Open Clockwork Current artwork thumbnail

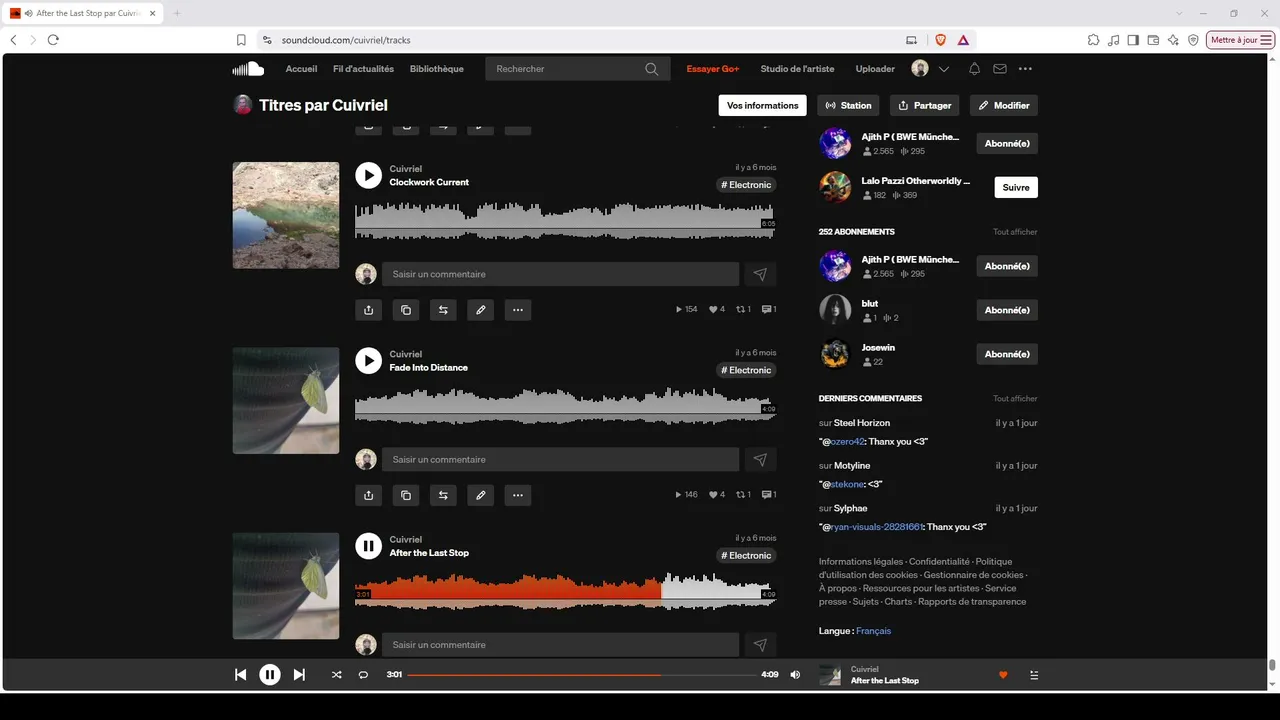point(286,215)
